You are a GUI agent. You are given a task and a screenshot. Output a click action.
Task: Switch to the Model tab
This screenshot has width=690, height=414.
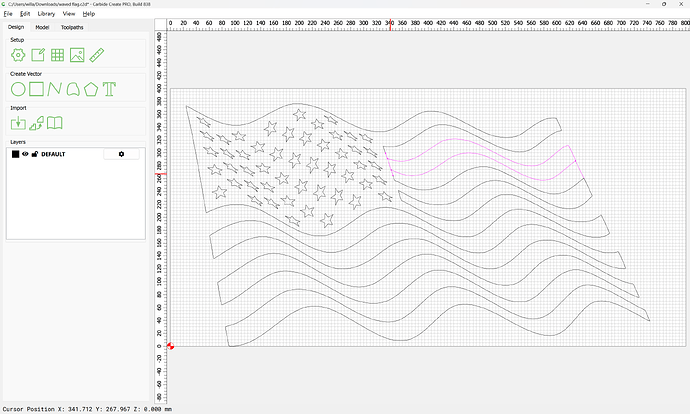[x=42, y=27]
